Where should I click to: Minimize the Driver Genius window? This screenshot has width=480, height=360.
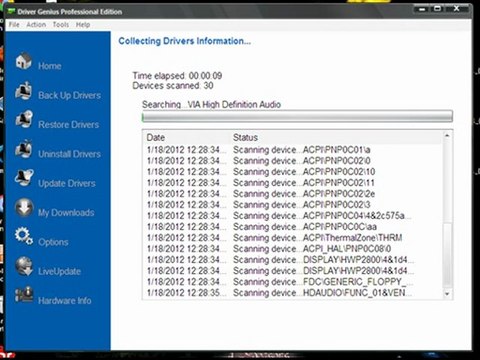[x=422, y=9]
